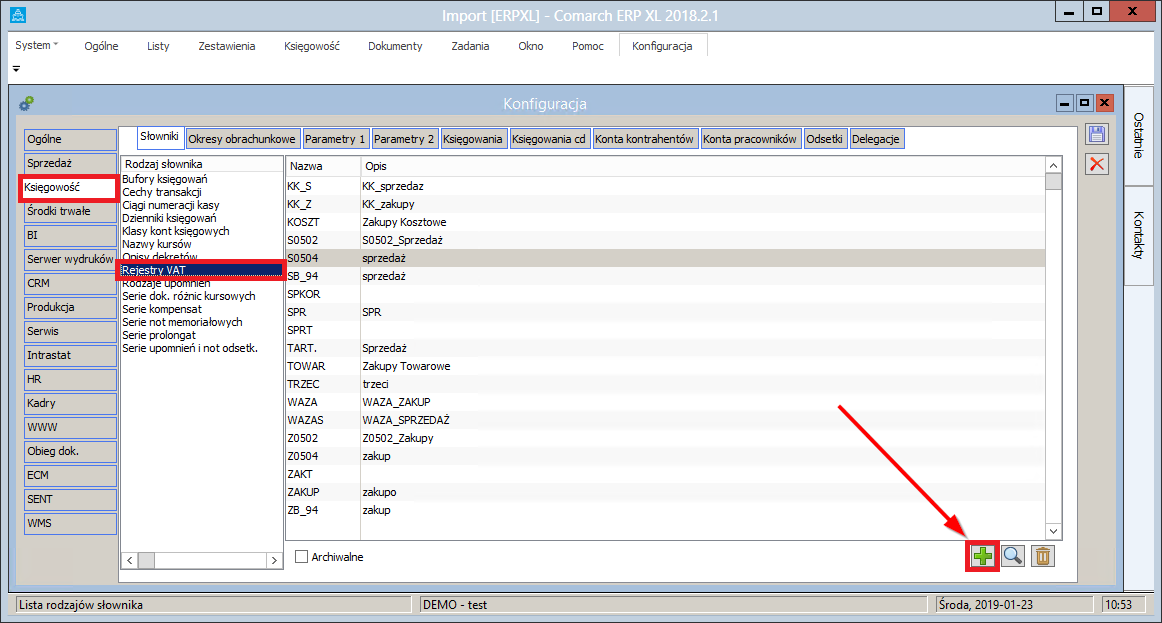1162x623 pixels.
Task: Click the trash can delete icon
Action: point(1042,557)
